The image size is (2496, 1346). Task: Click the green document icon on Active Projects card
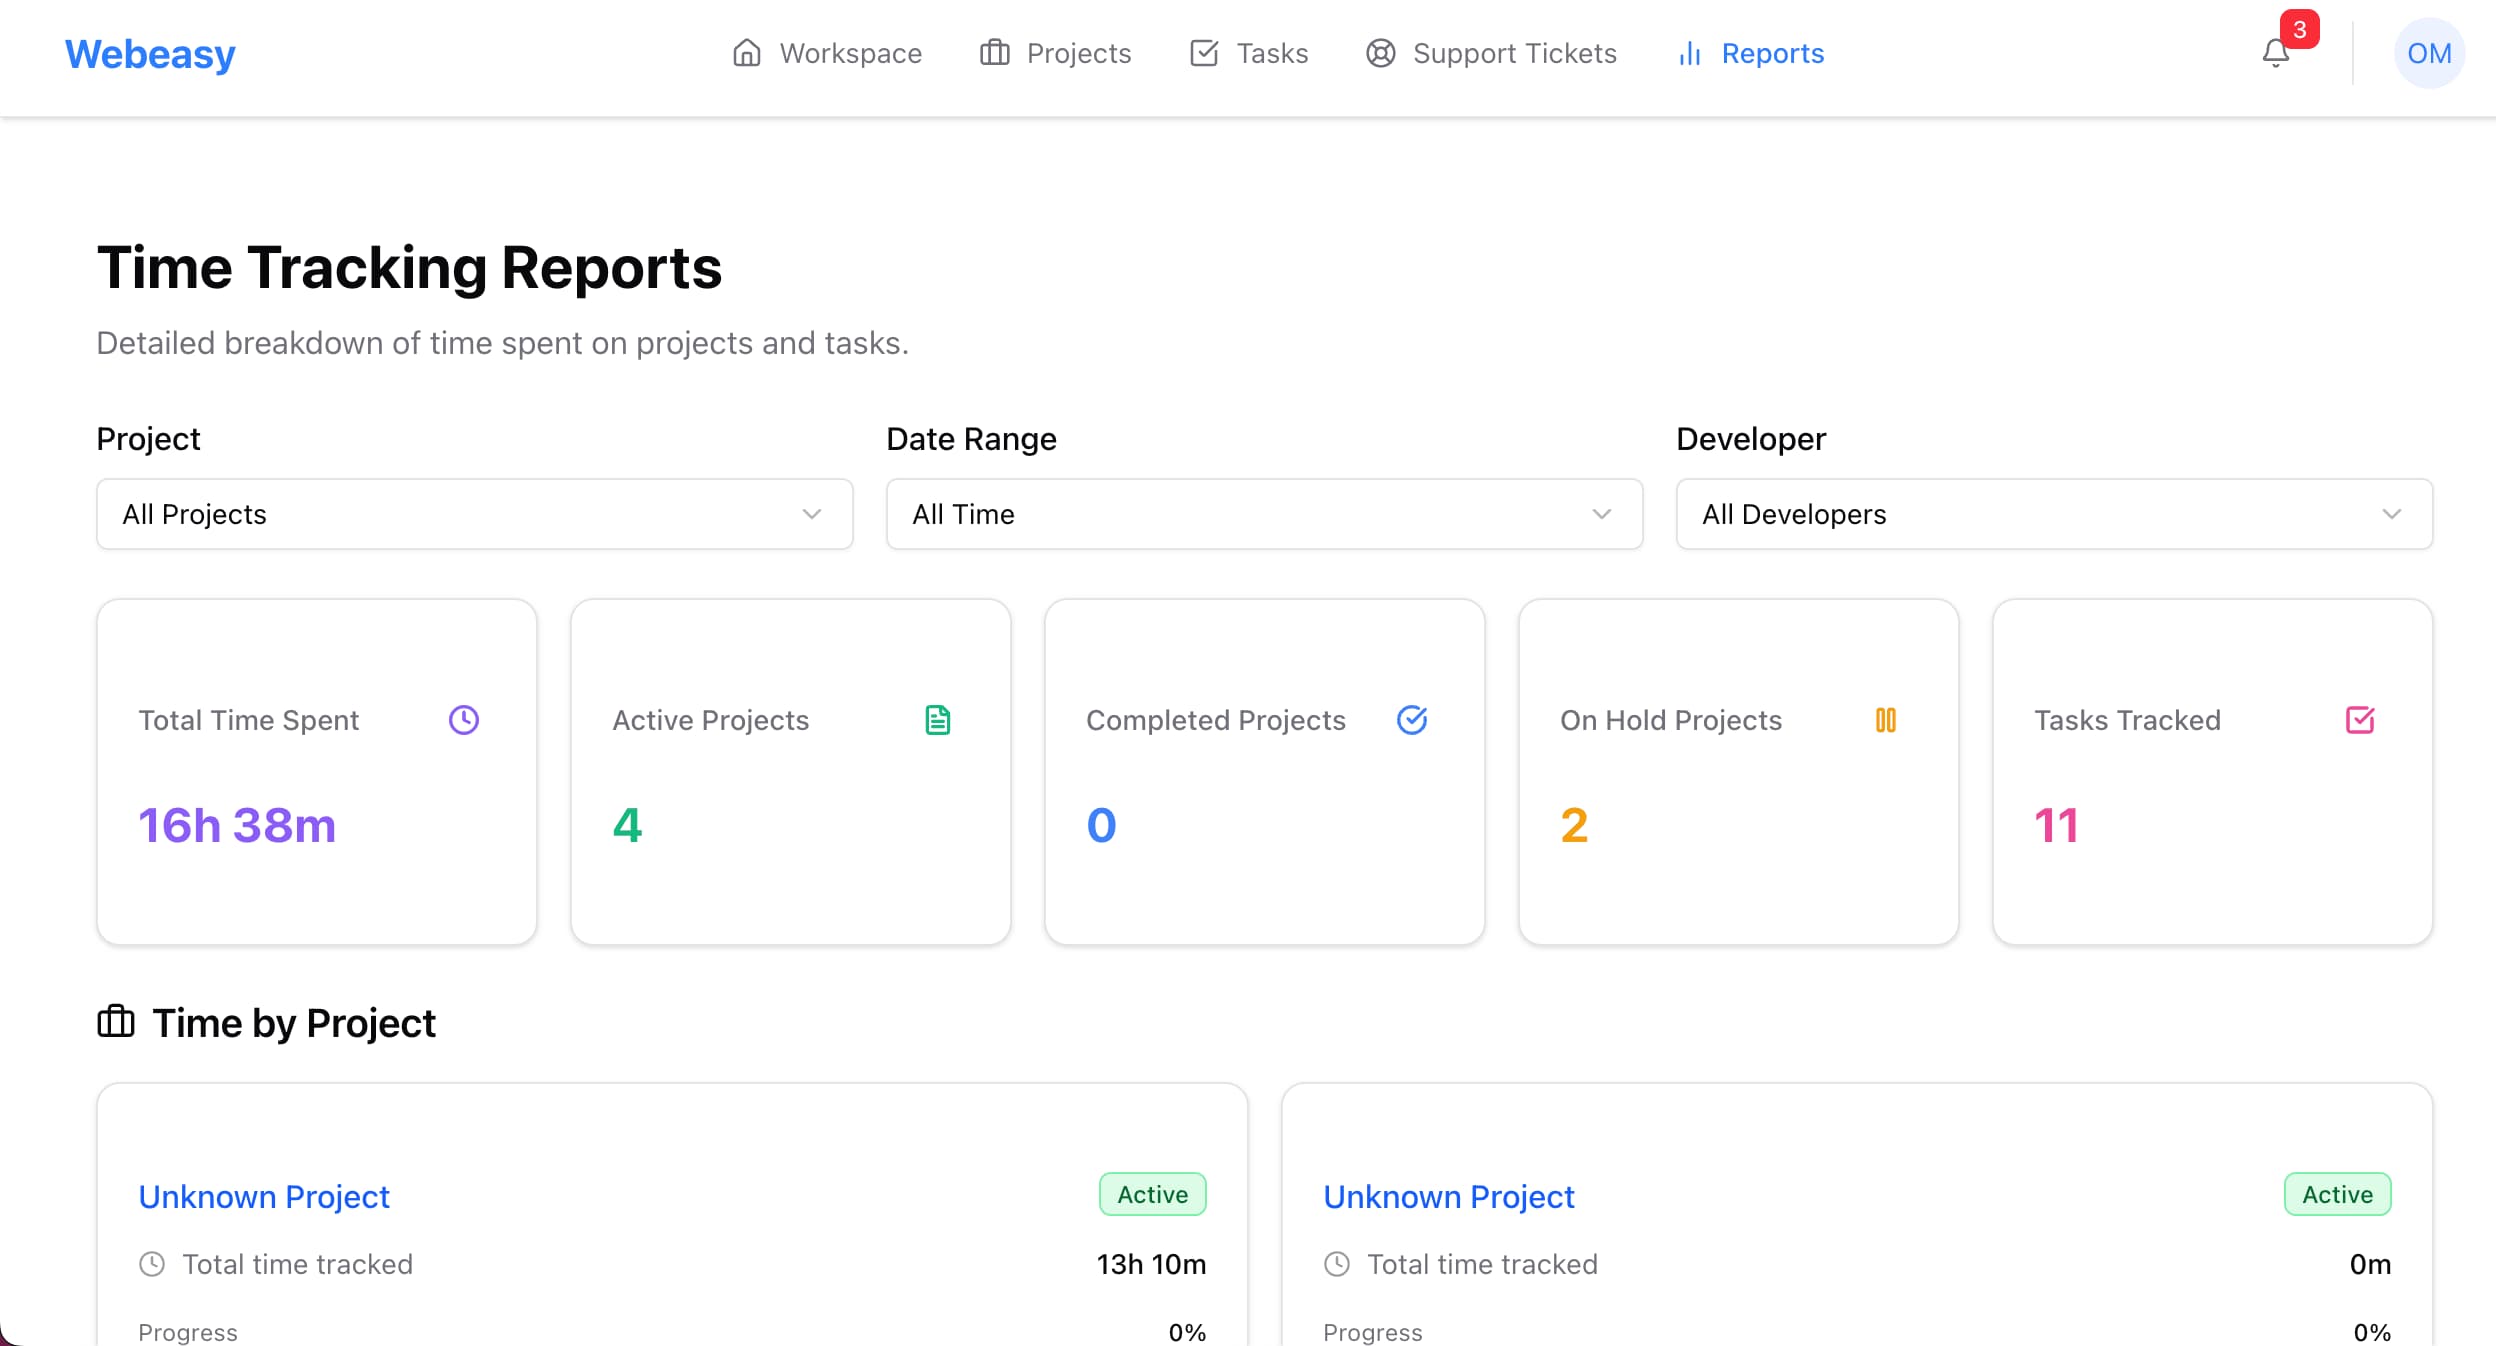pyautogui.click(x=937, y=719)
